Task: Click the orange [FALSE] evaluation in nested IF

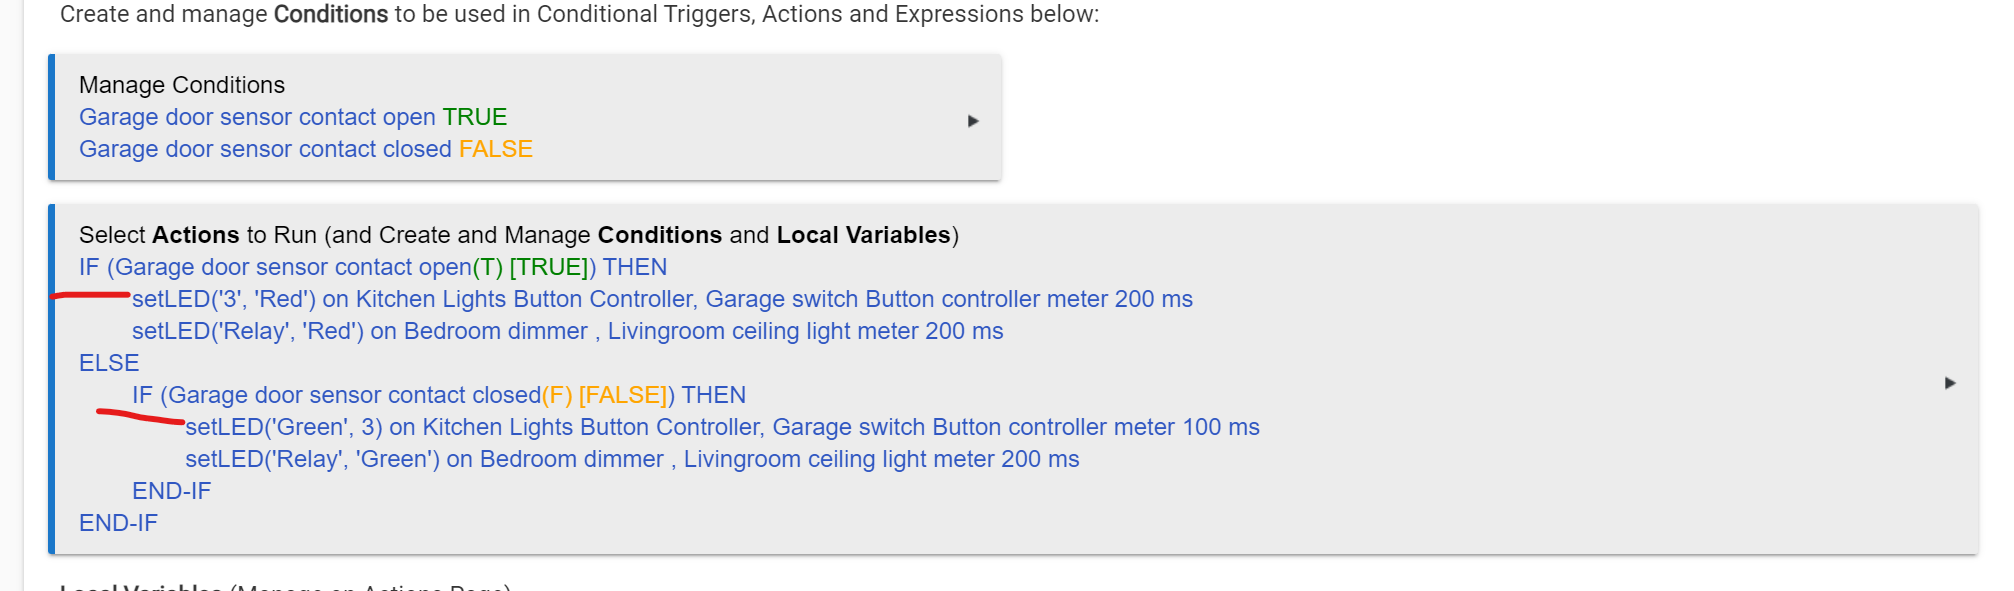Action: 623,395
